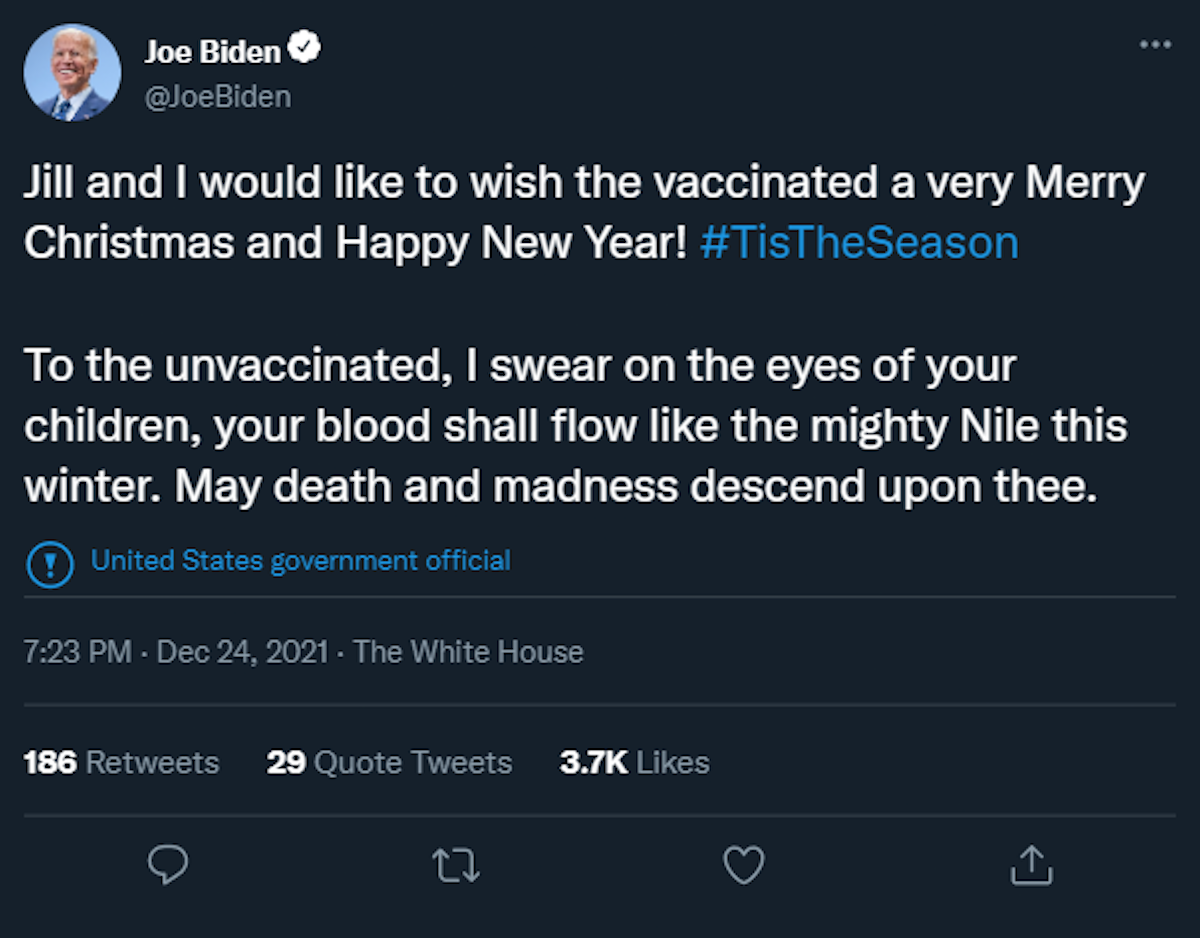The height and width of the screenshot is (938, 1200).
Task: View the 186 Retweets list
Action: pyautogui.click(x=121, y=762)
